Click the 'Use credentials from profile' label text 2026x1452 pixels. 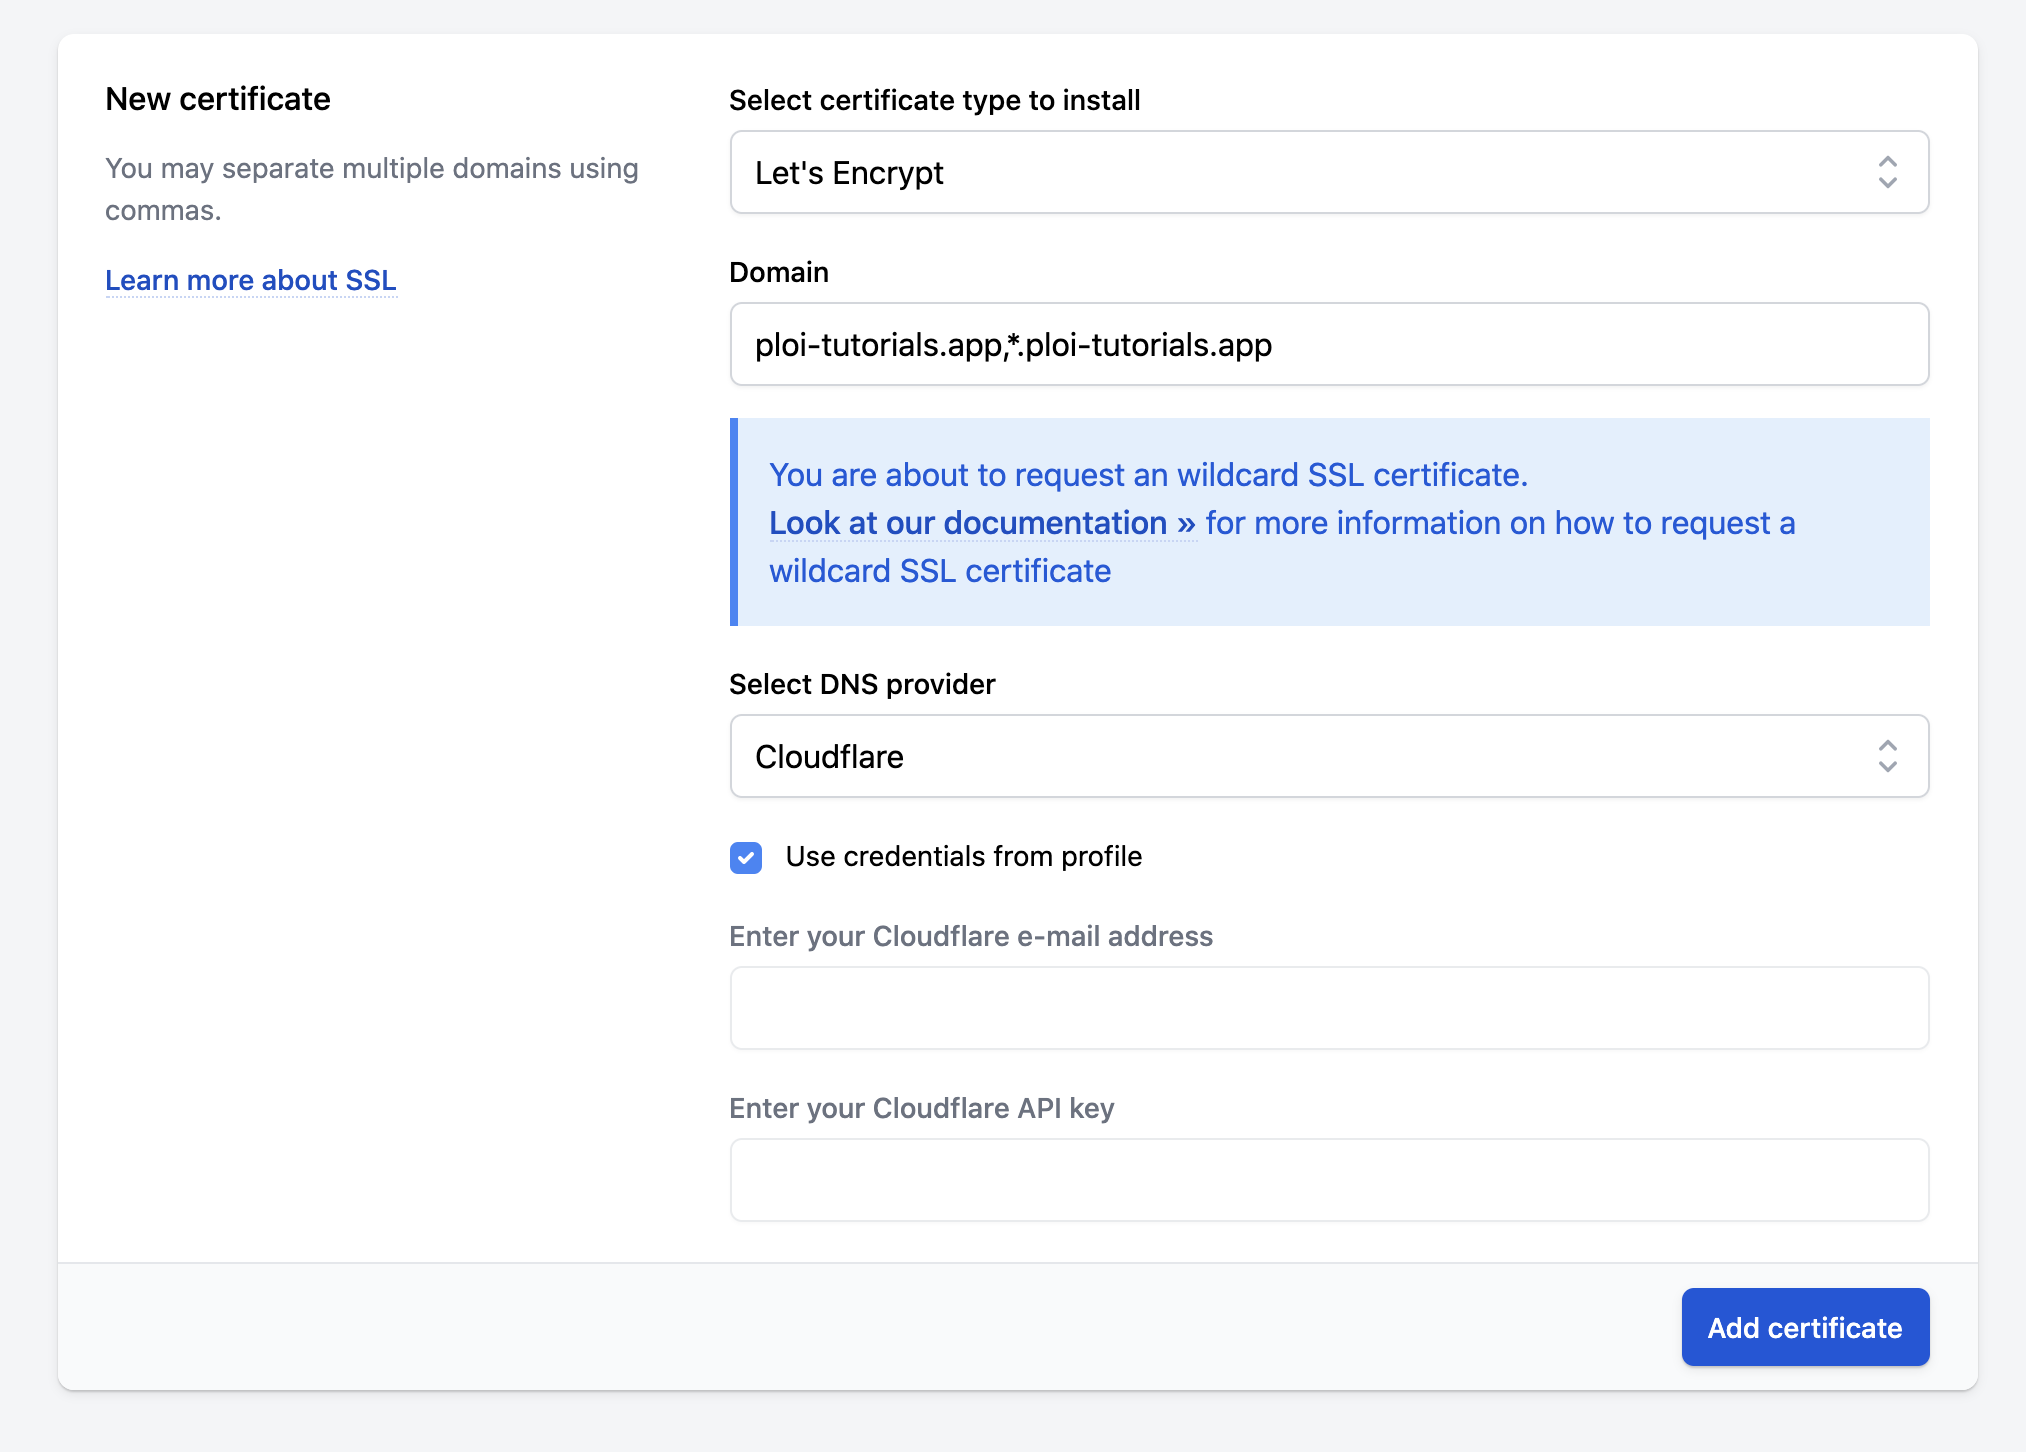coord(964,856)
